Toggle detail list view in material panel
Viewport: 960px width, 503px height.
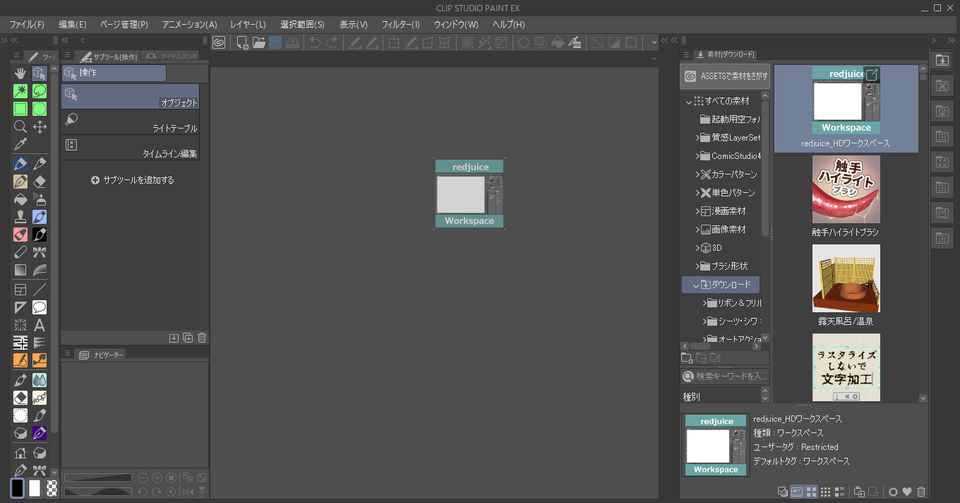point(839,491)
